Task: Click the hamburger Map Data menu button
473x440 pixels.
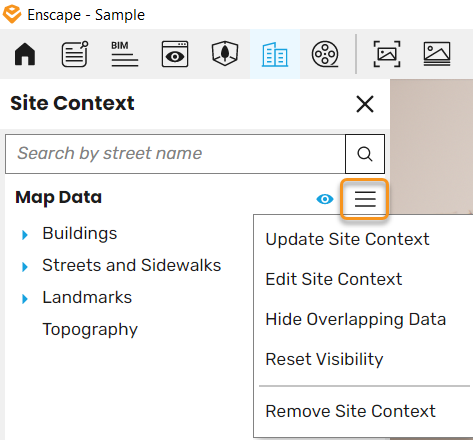Action: (365, 199)
